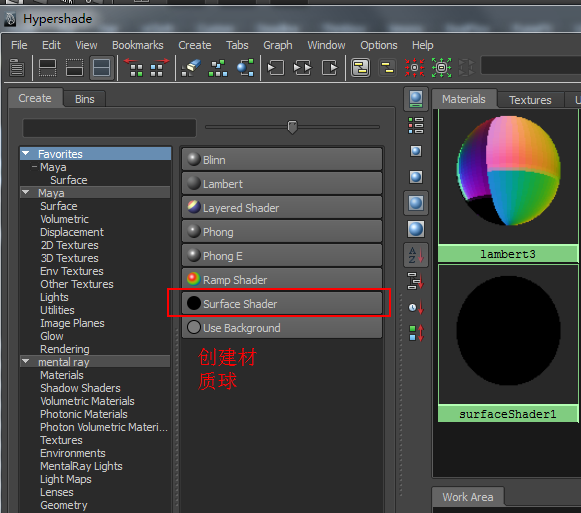581x513 pixels.
Task: Open the Create menu
Action: tap(195, 45)
